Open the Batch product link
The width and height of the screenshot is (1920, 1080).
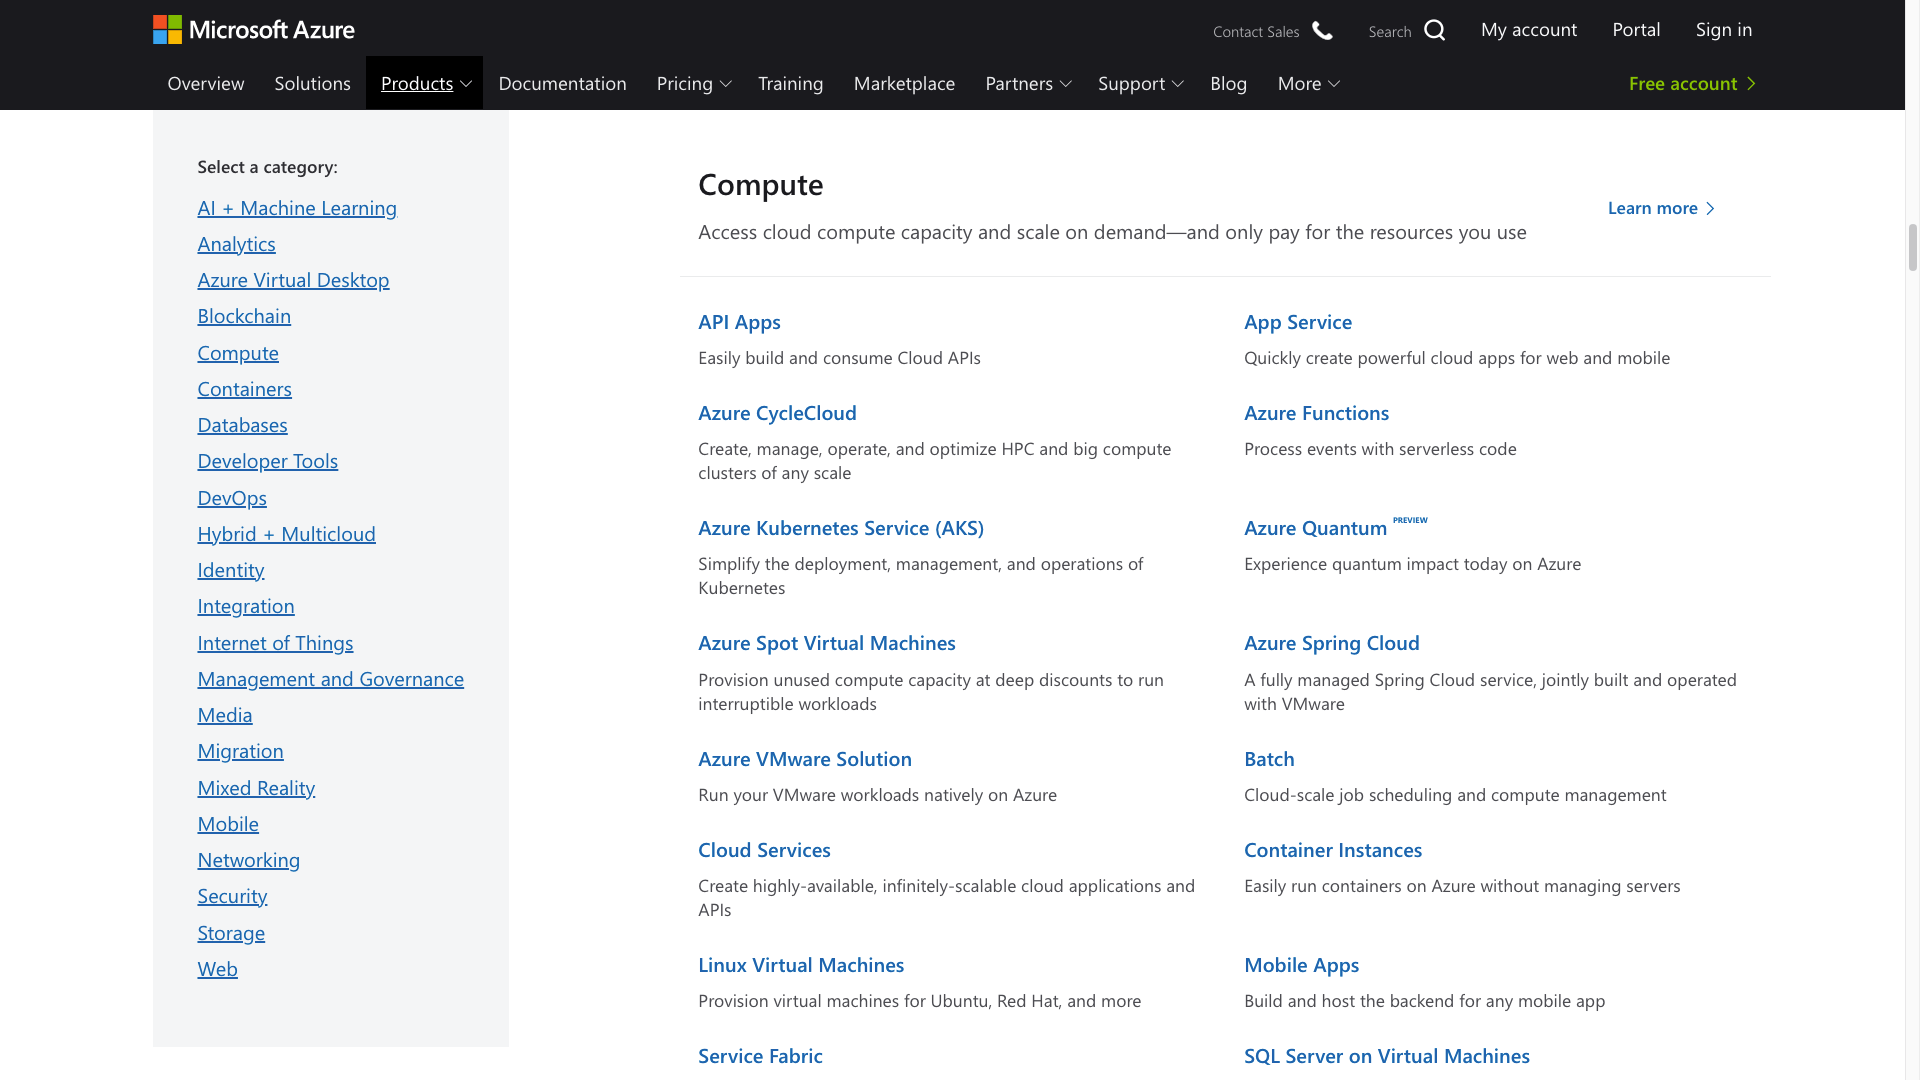tap(1269, 759)
